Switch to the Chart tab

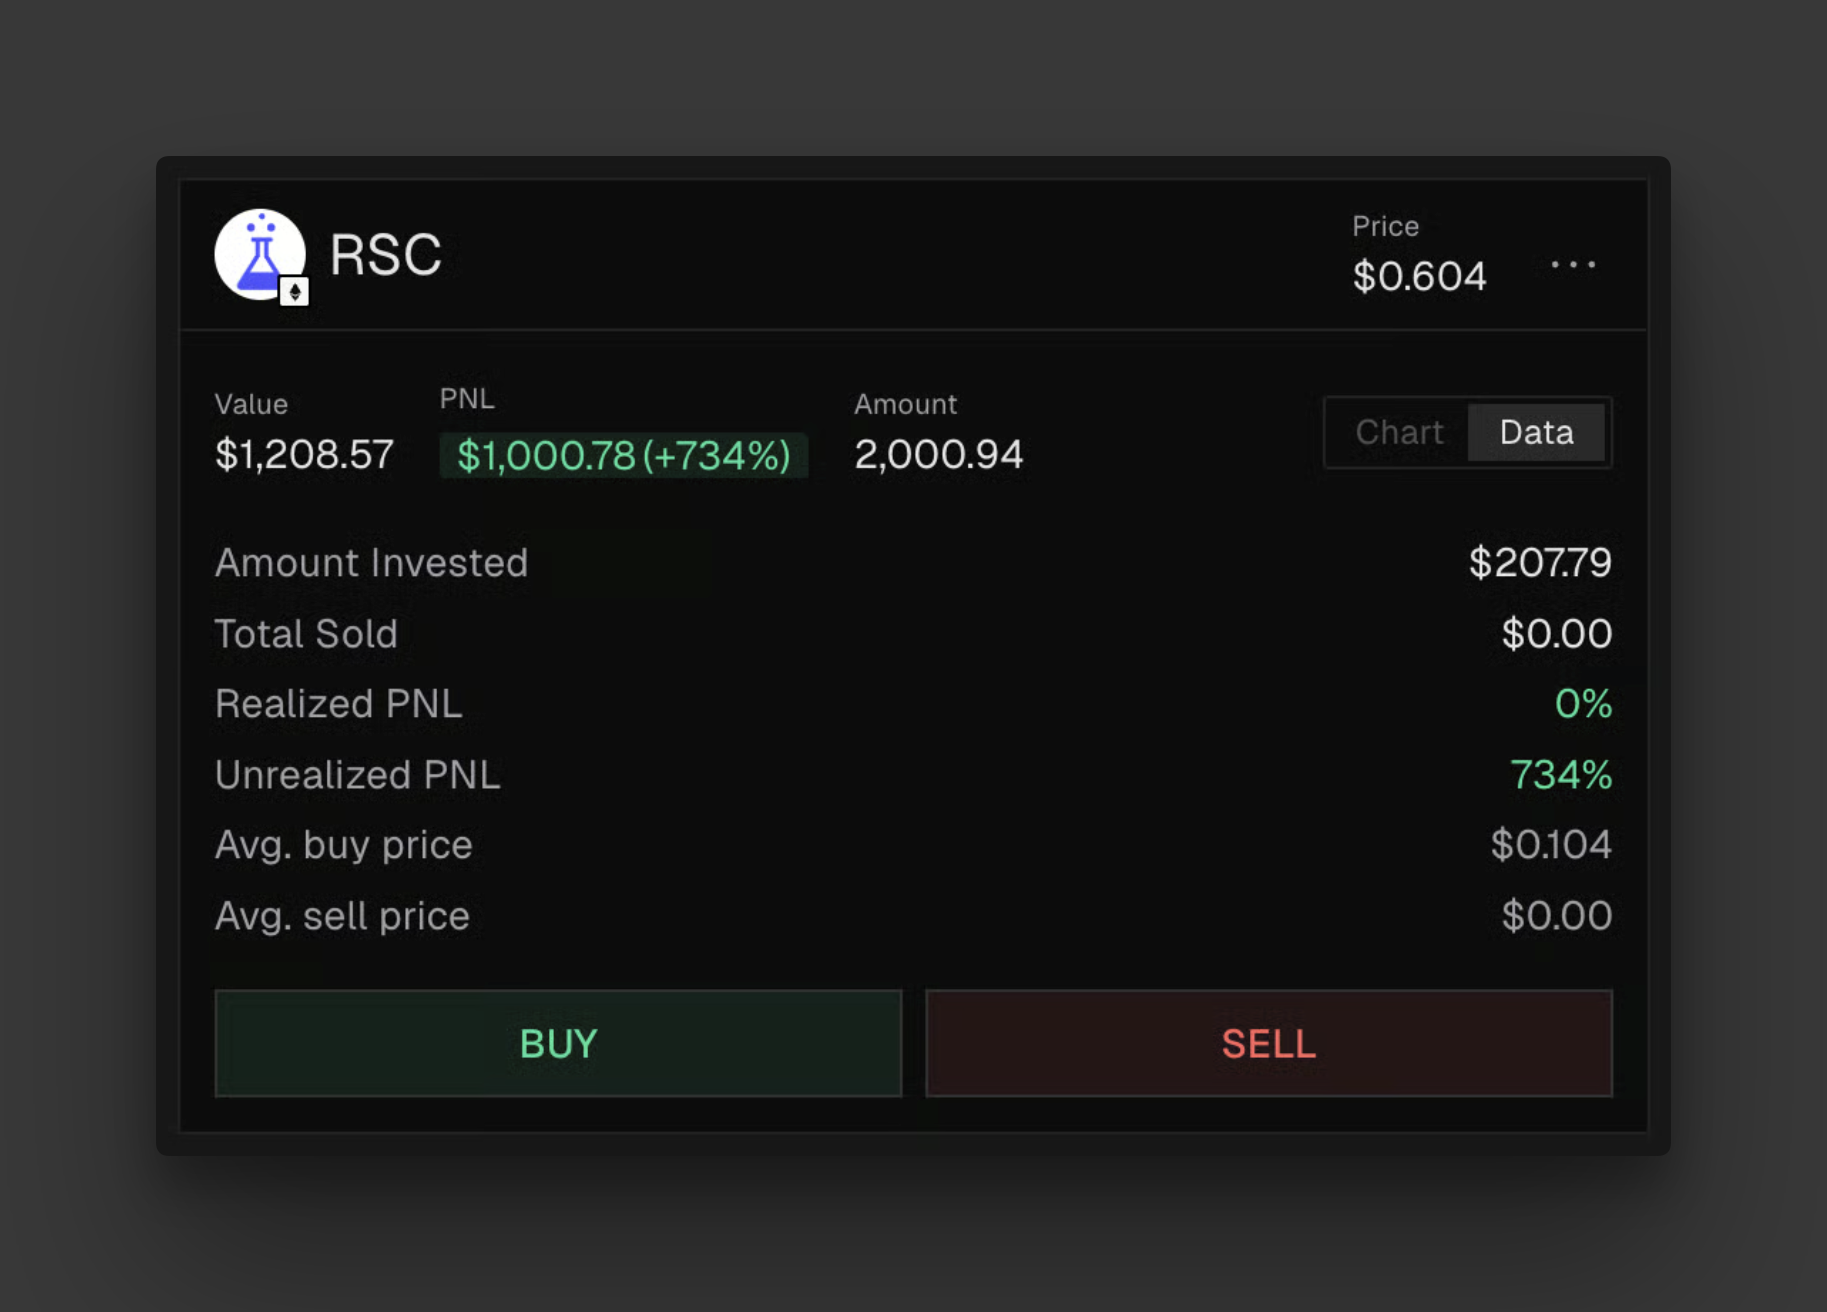pyautogui.click(x=1398, y=432)
